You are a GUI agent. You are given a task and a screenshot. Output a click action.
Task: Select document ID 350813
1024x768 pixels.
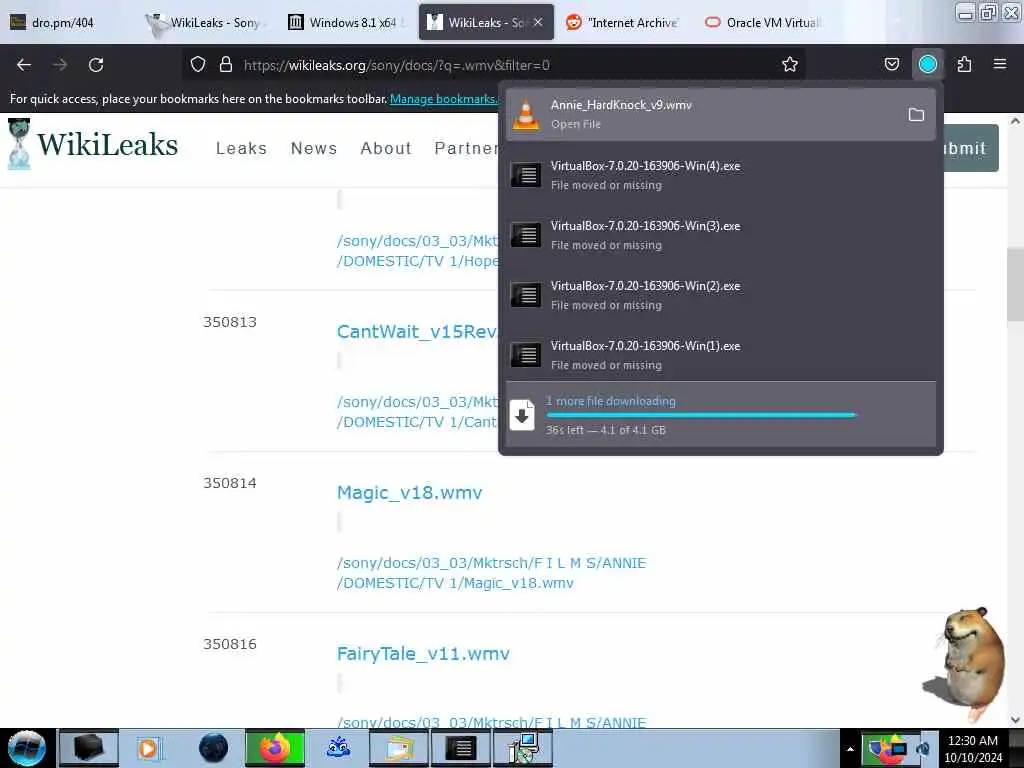(x=230, y=322)
